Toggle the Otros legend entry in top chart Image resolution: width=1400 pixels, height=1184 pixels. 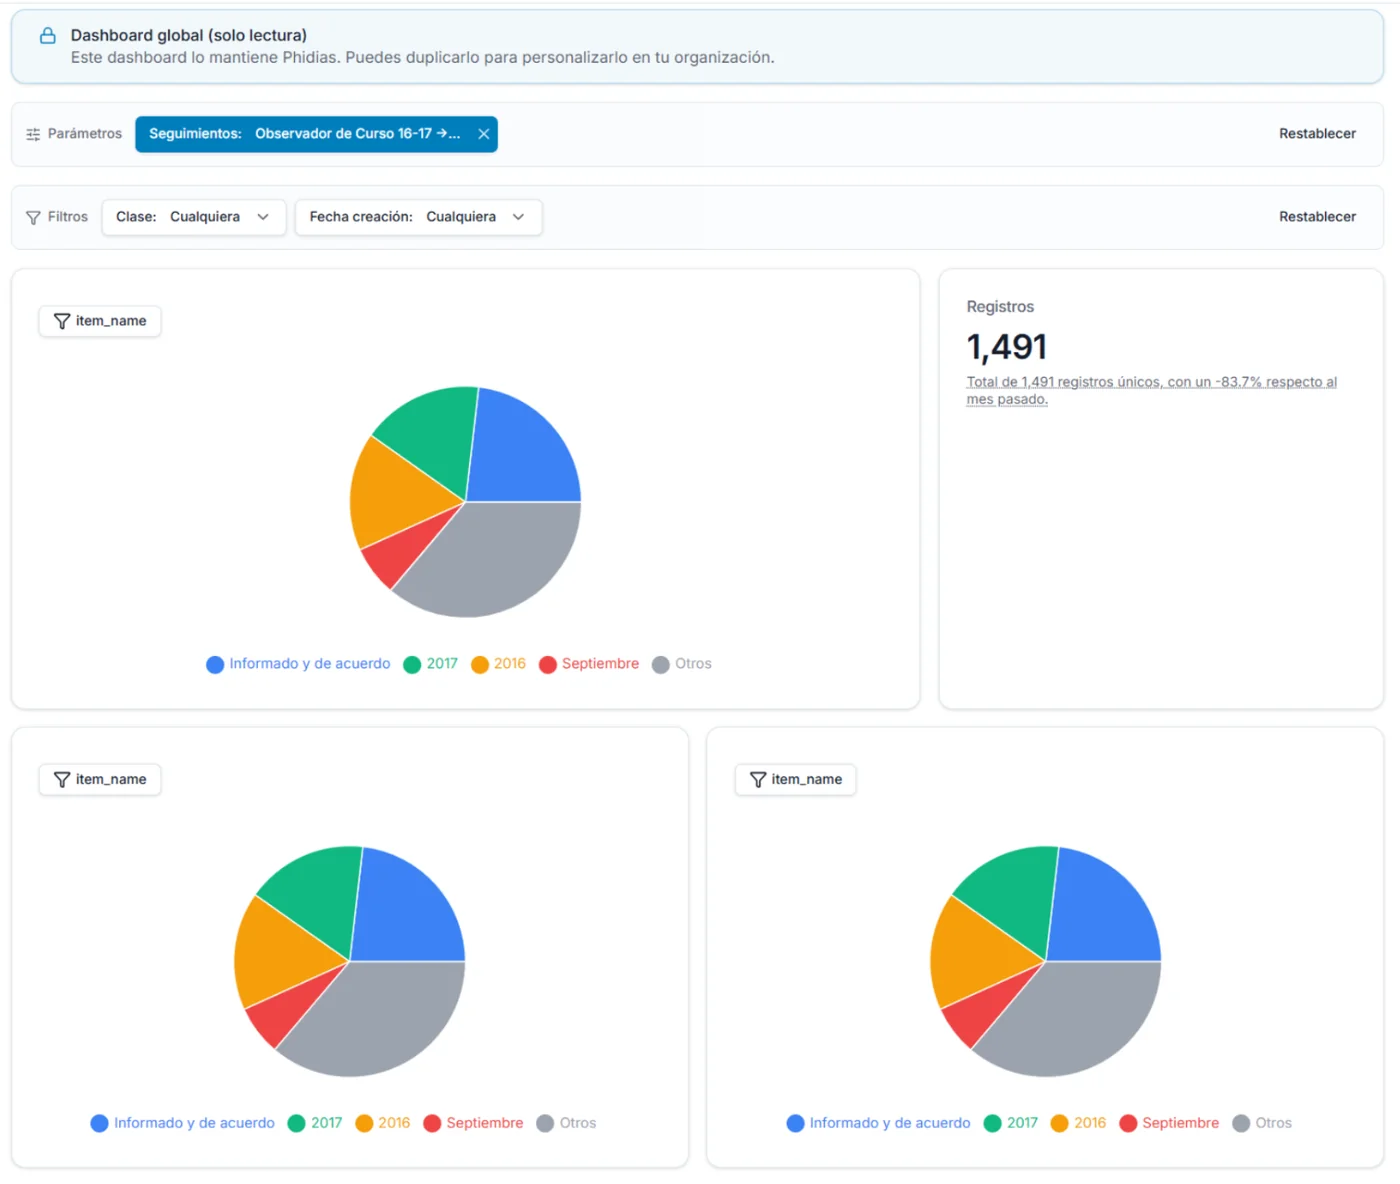pos(682,664)
